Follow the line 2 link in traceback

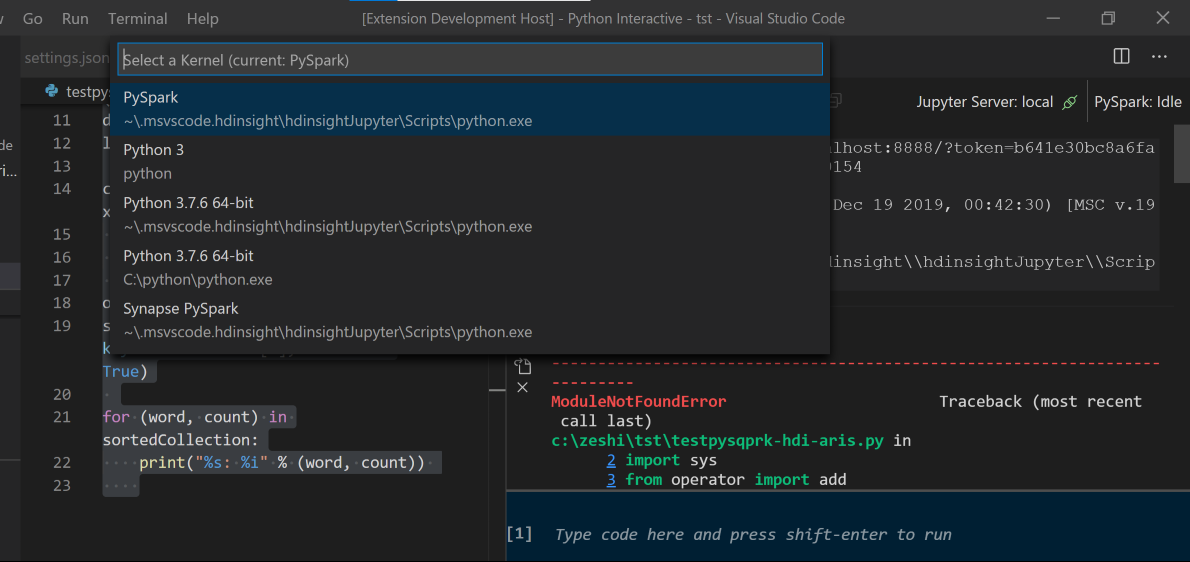(611, 460)
